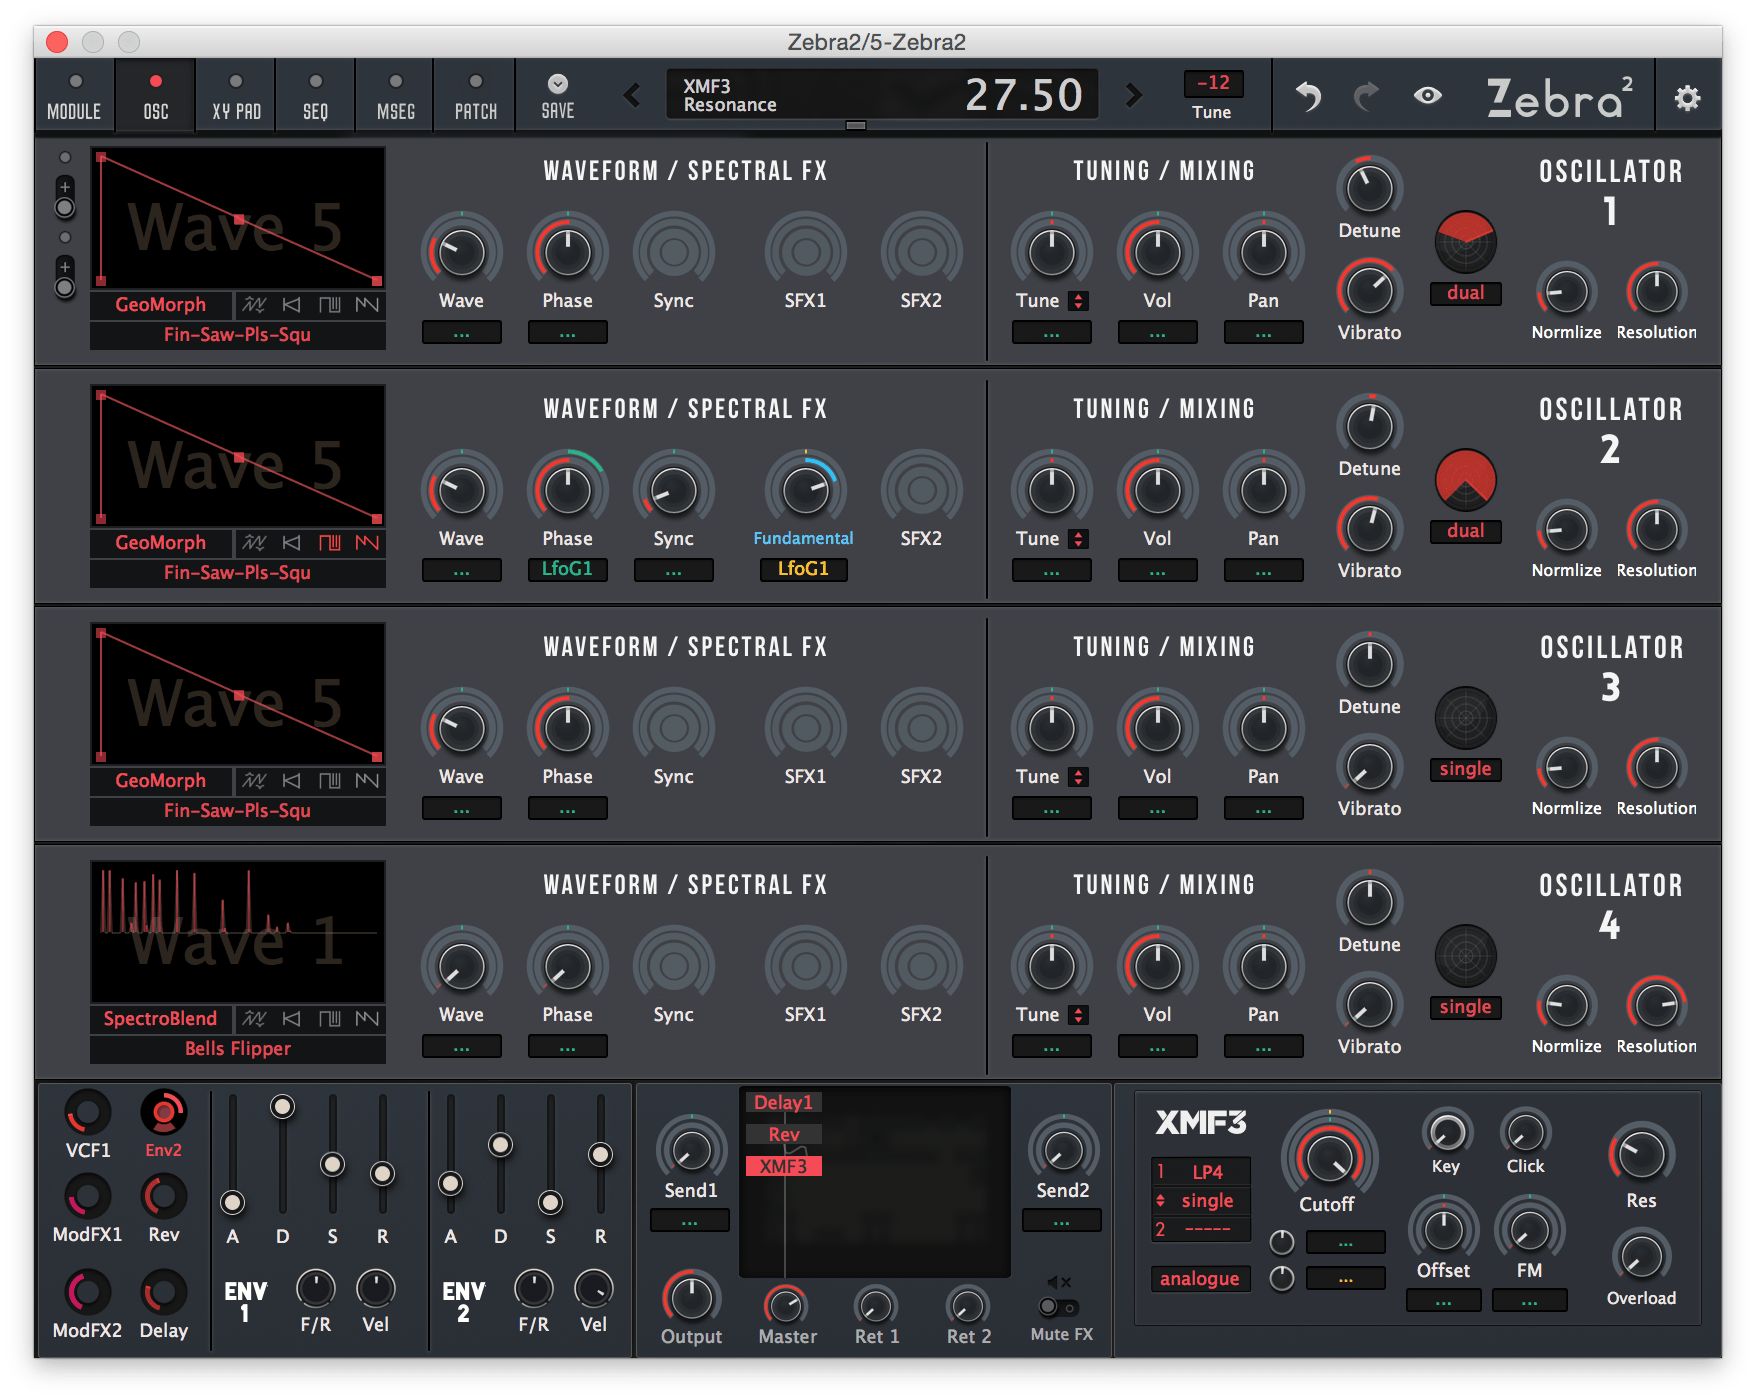Switch to the MSEG tab
The width and height of the screenshot is (1756, 1400).
(396, 96)
